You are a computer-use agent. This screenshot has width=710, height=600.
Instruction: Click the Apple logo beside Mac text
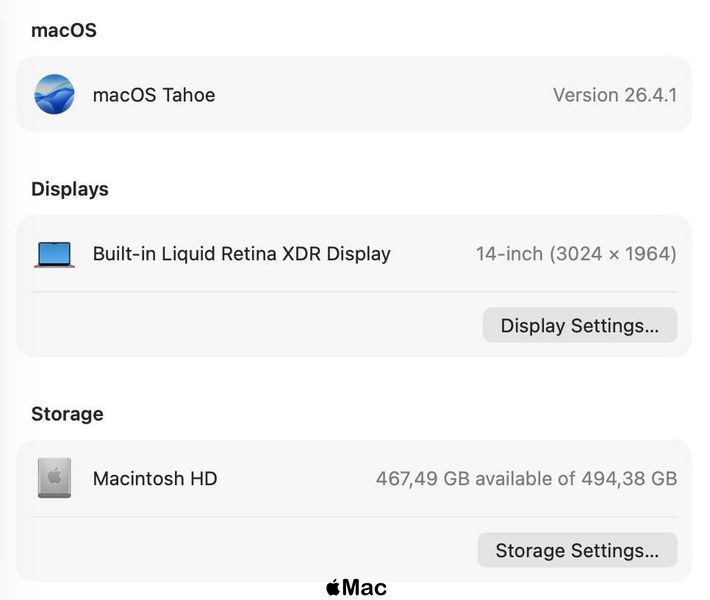(x=333, y=587)
